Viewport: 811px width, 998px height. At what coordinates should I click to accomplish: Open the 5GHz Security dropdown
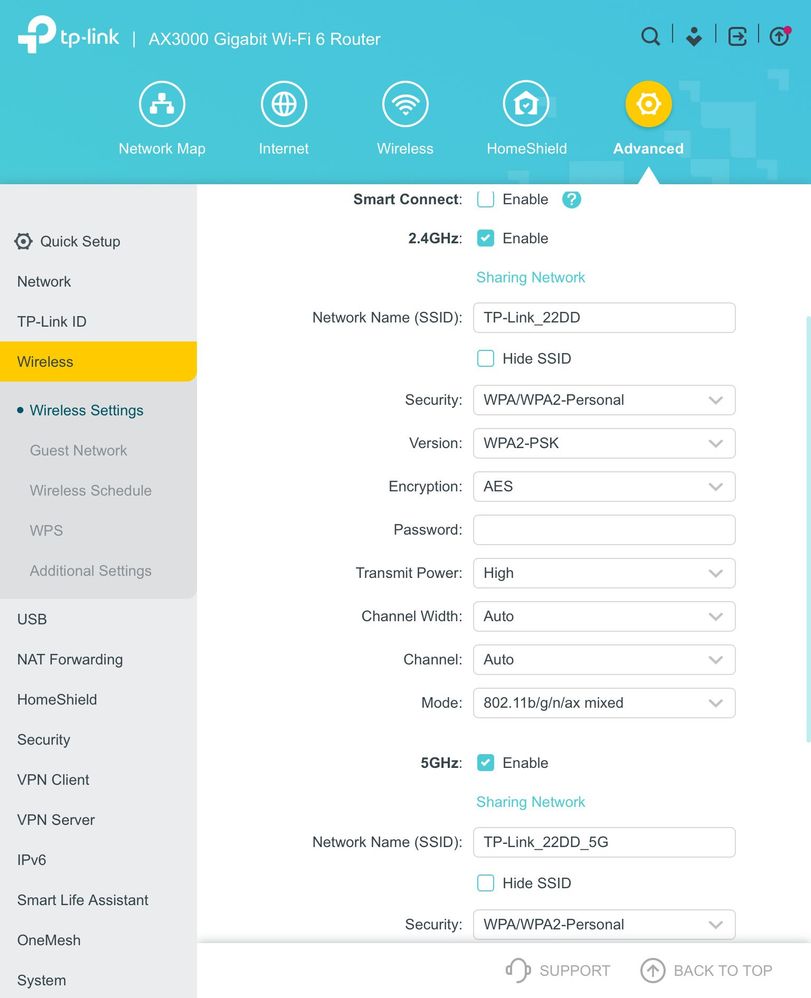[604, 924]
